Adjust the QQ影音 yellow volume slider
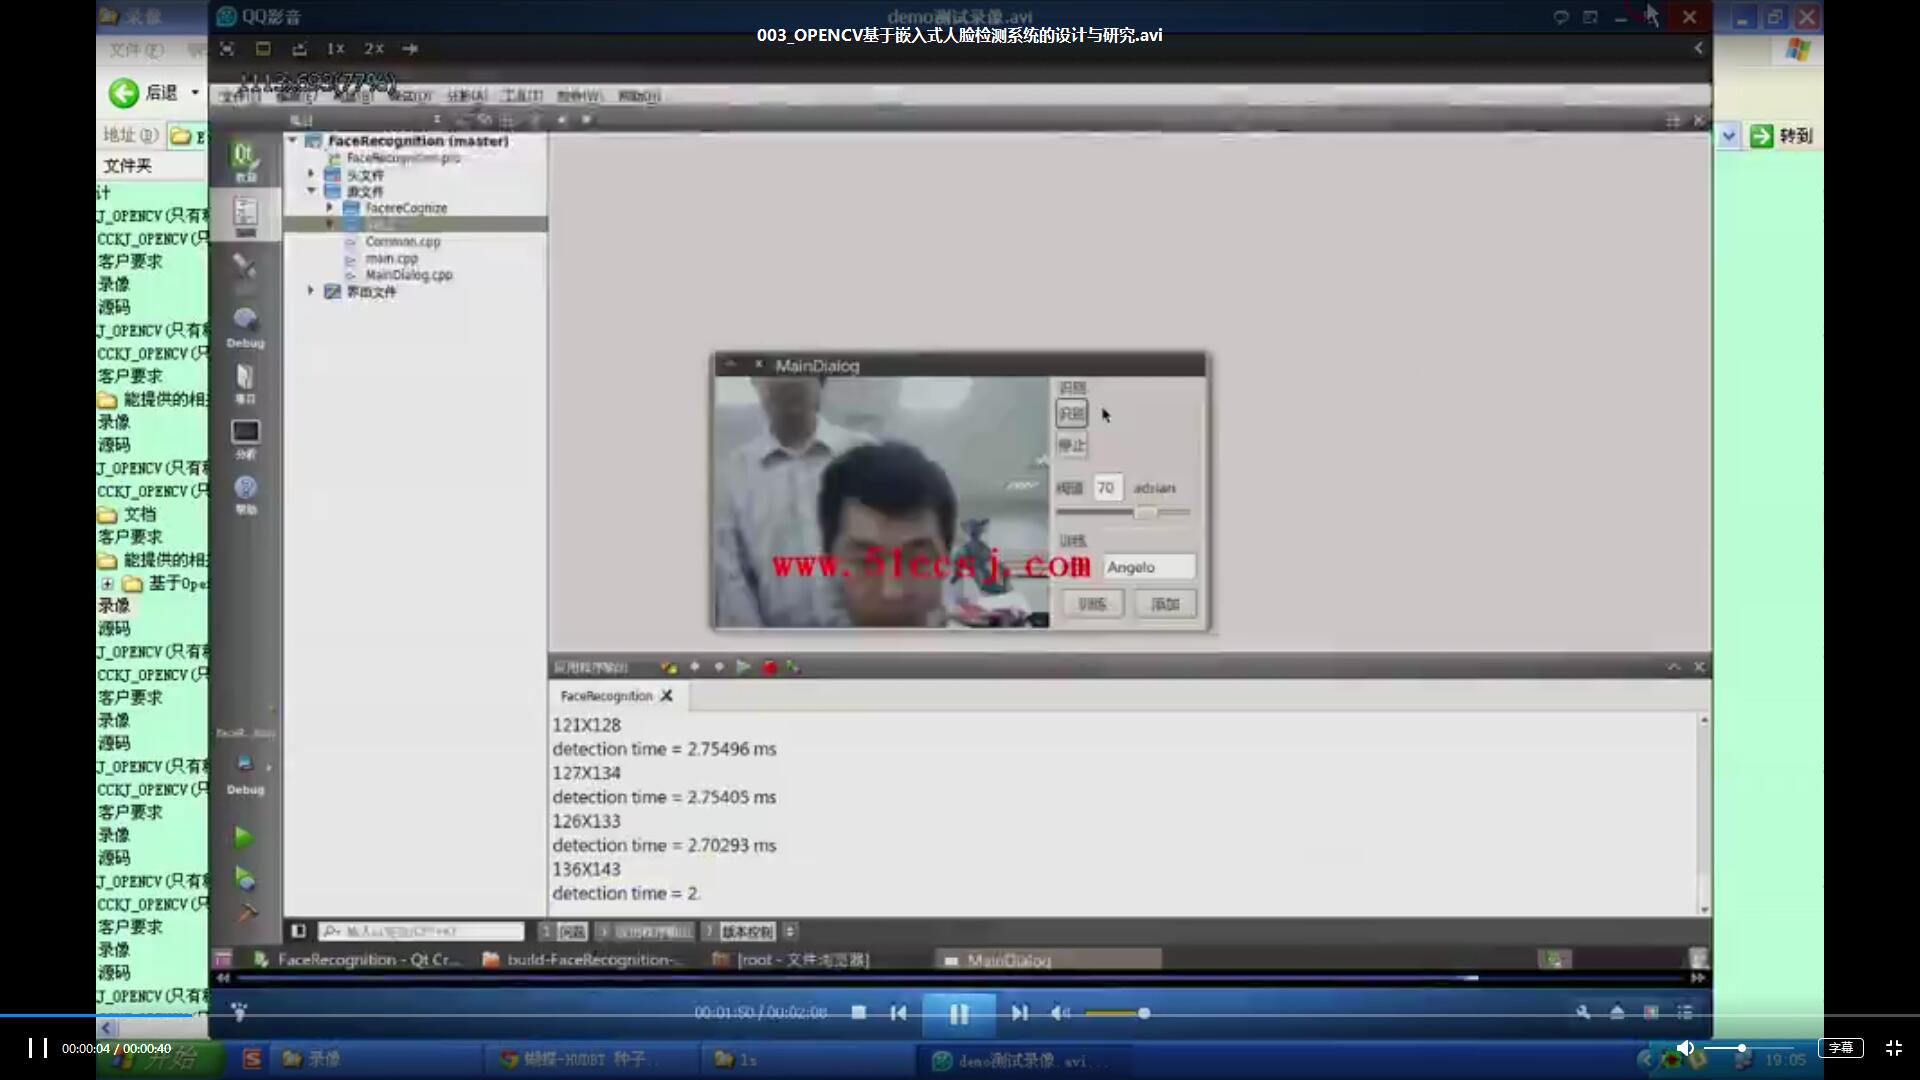The height and width of the screenshot is (1080, 1920). [x=1117, y=1013]
